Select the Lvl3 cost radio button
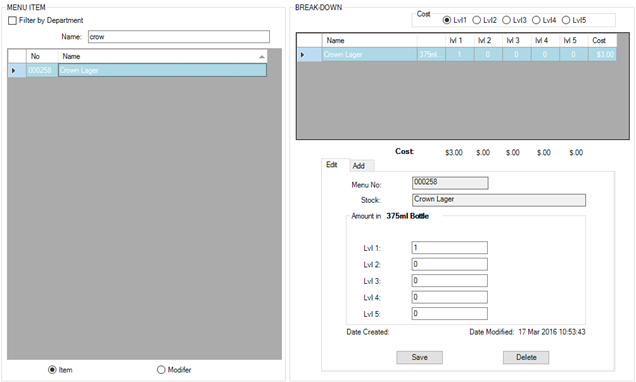The height and width of the screenshot is (382, 636). pos(506,20)
